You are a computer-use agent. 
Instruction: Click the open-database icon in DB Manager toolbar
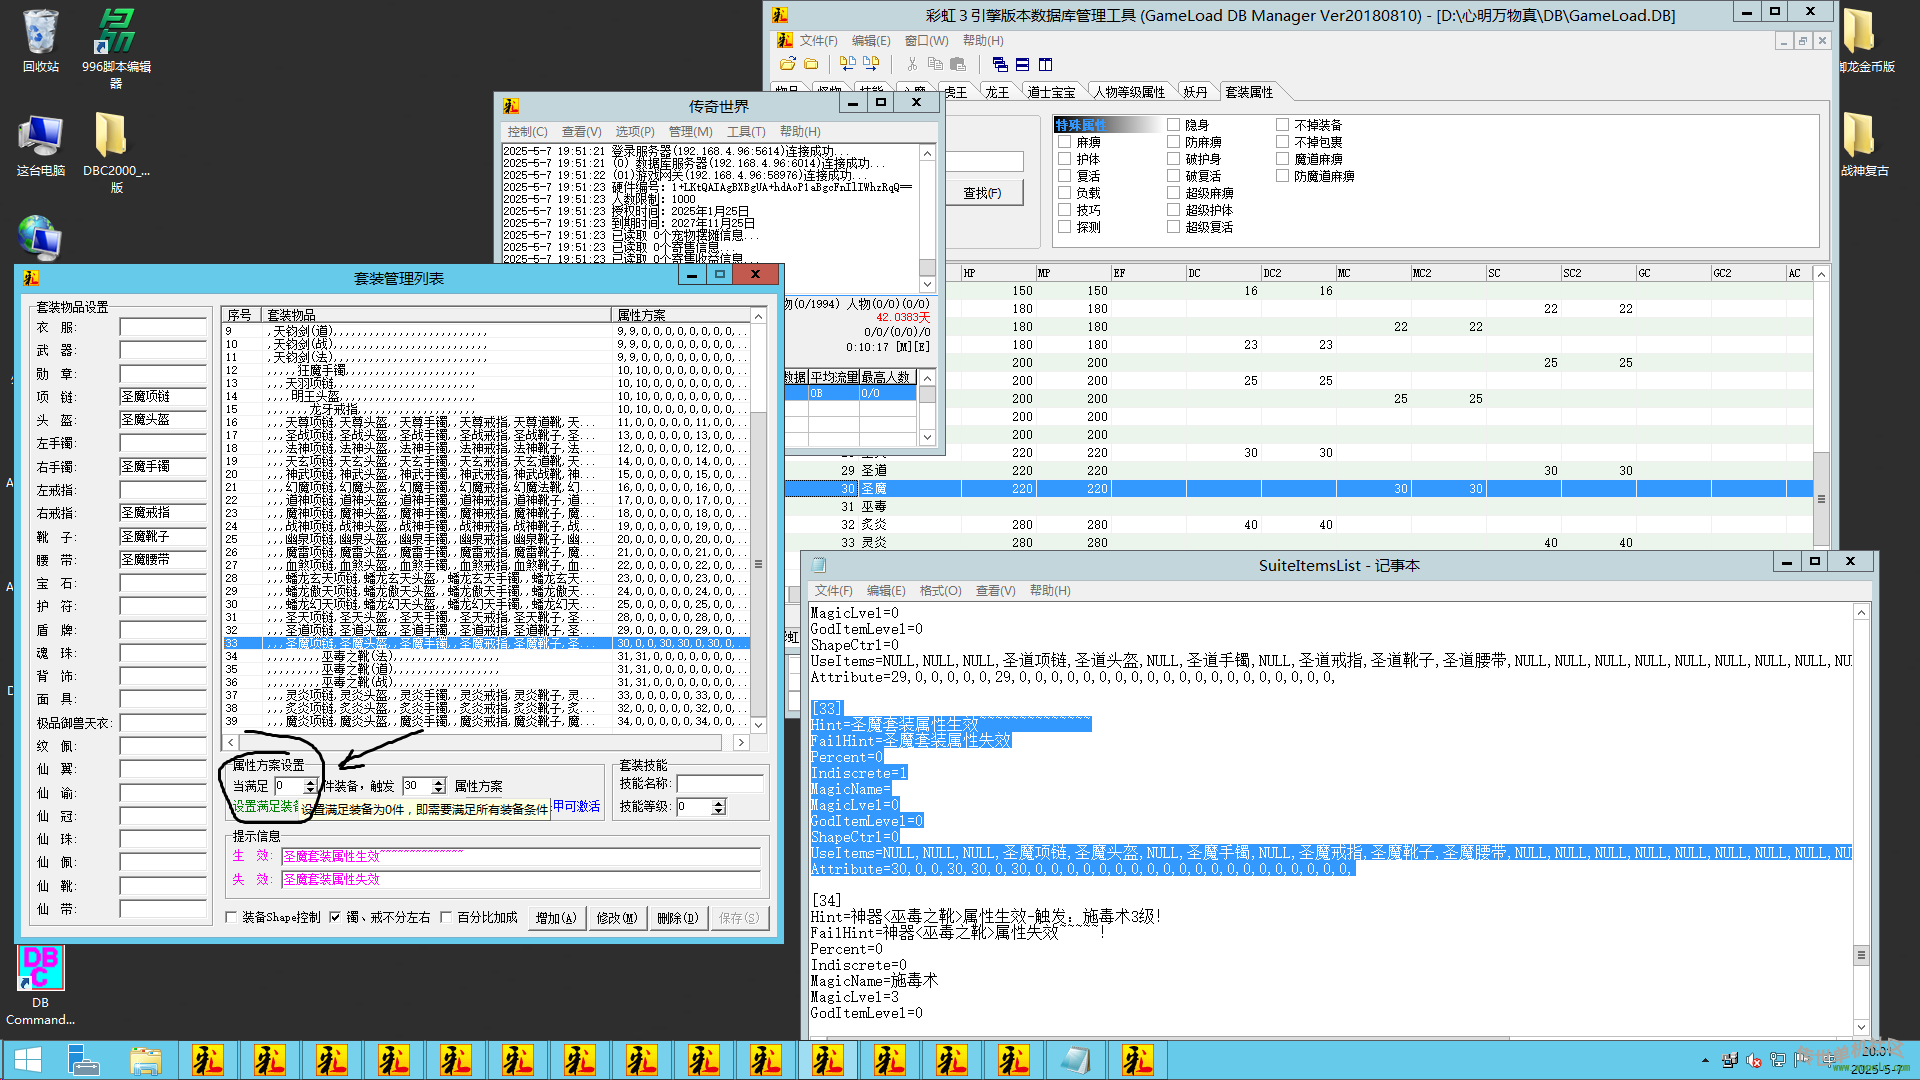coord(788,64)
